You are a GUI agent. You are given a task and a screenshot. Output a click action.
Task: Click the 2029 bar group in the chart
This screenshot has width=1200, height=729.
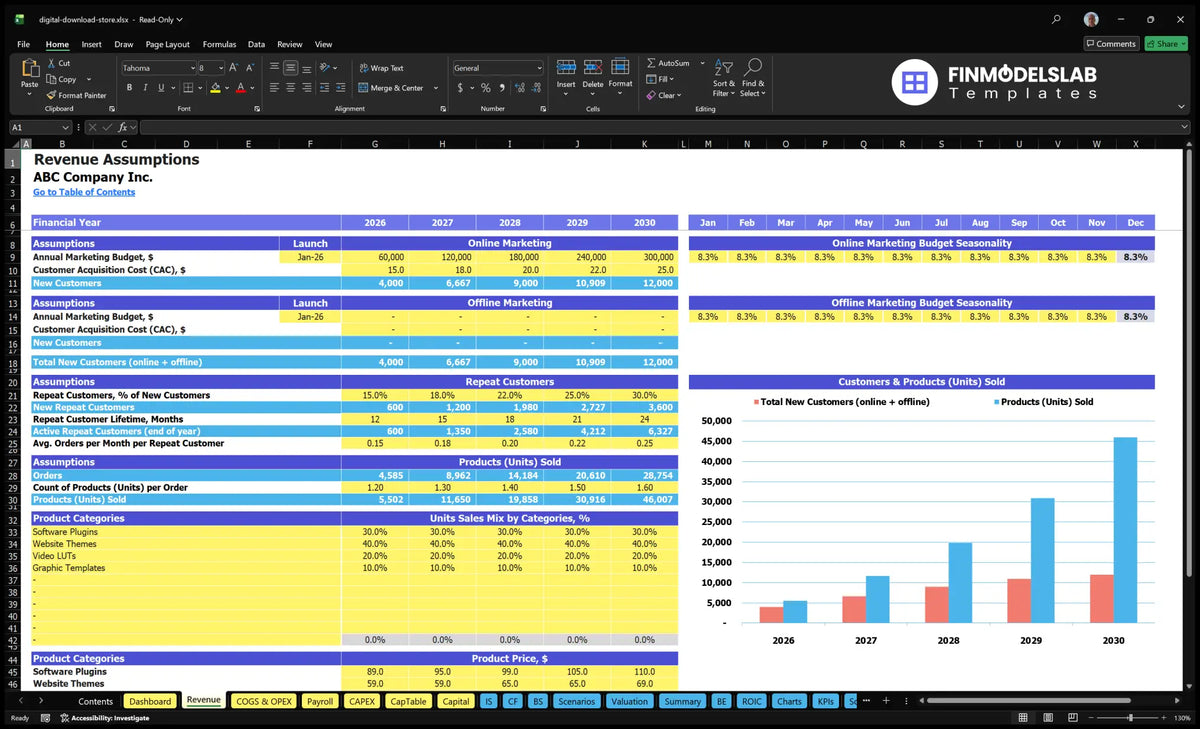click(1030, 560)
